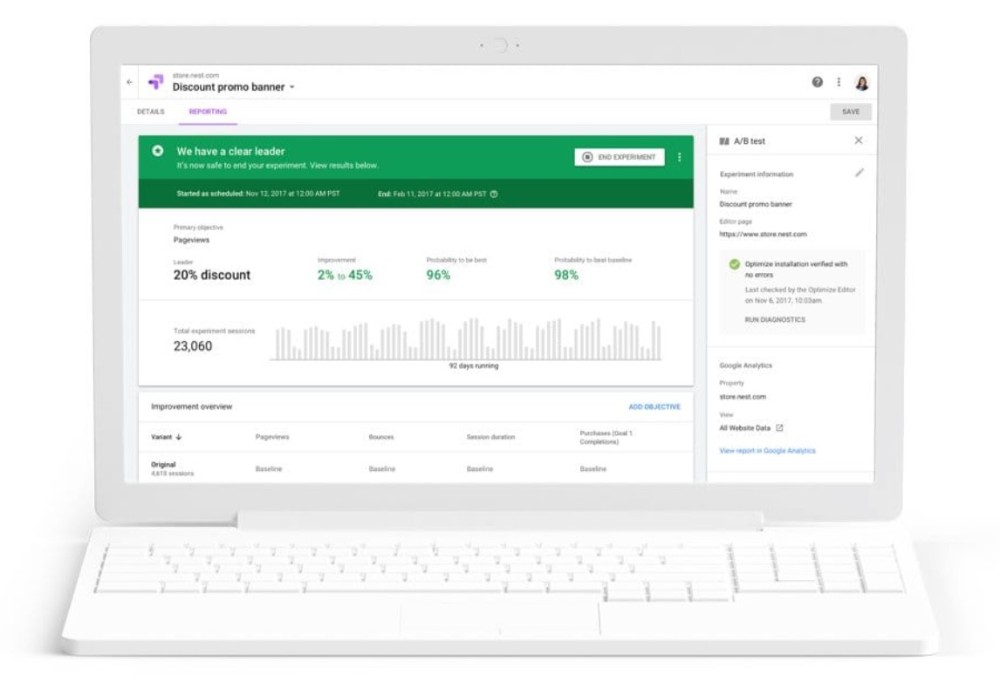Sort by the Variant column arrow
The image size is (1000, 689).
179,437
